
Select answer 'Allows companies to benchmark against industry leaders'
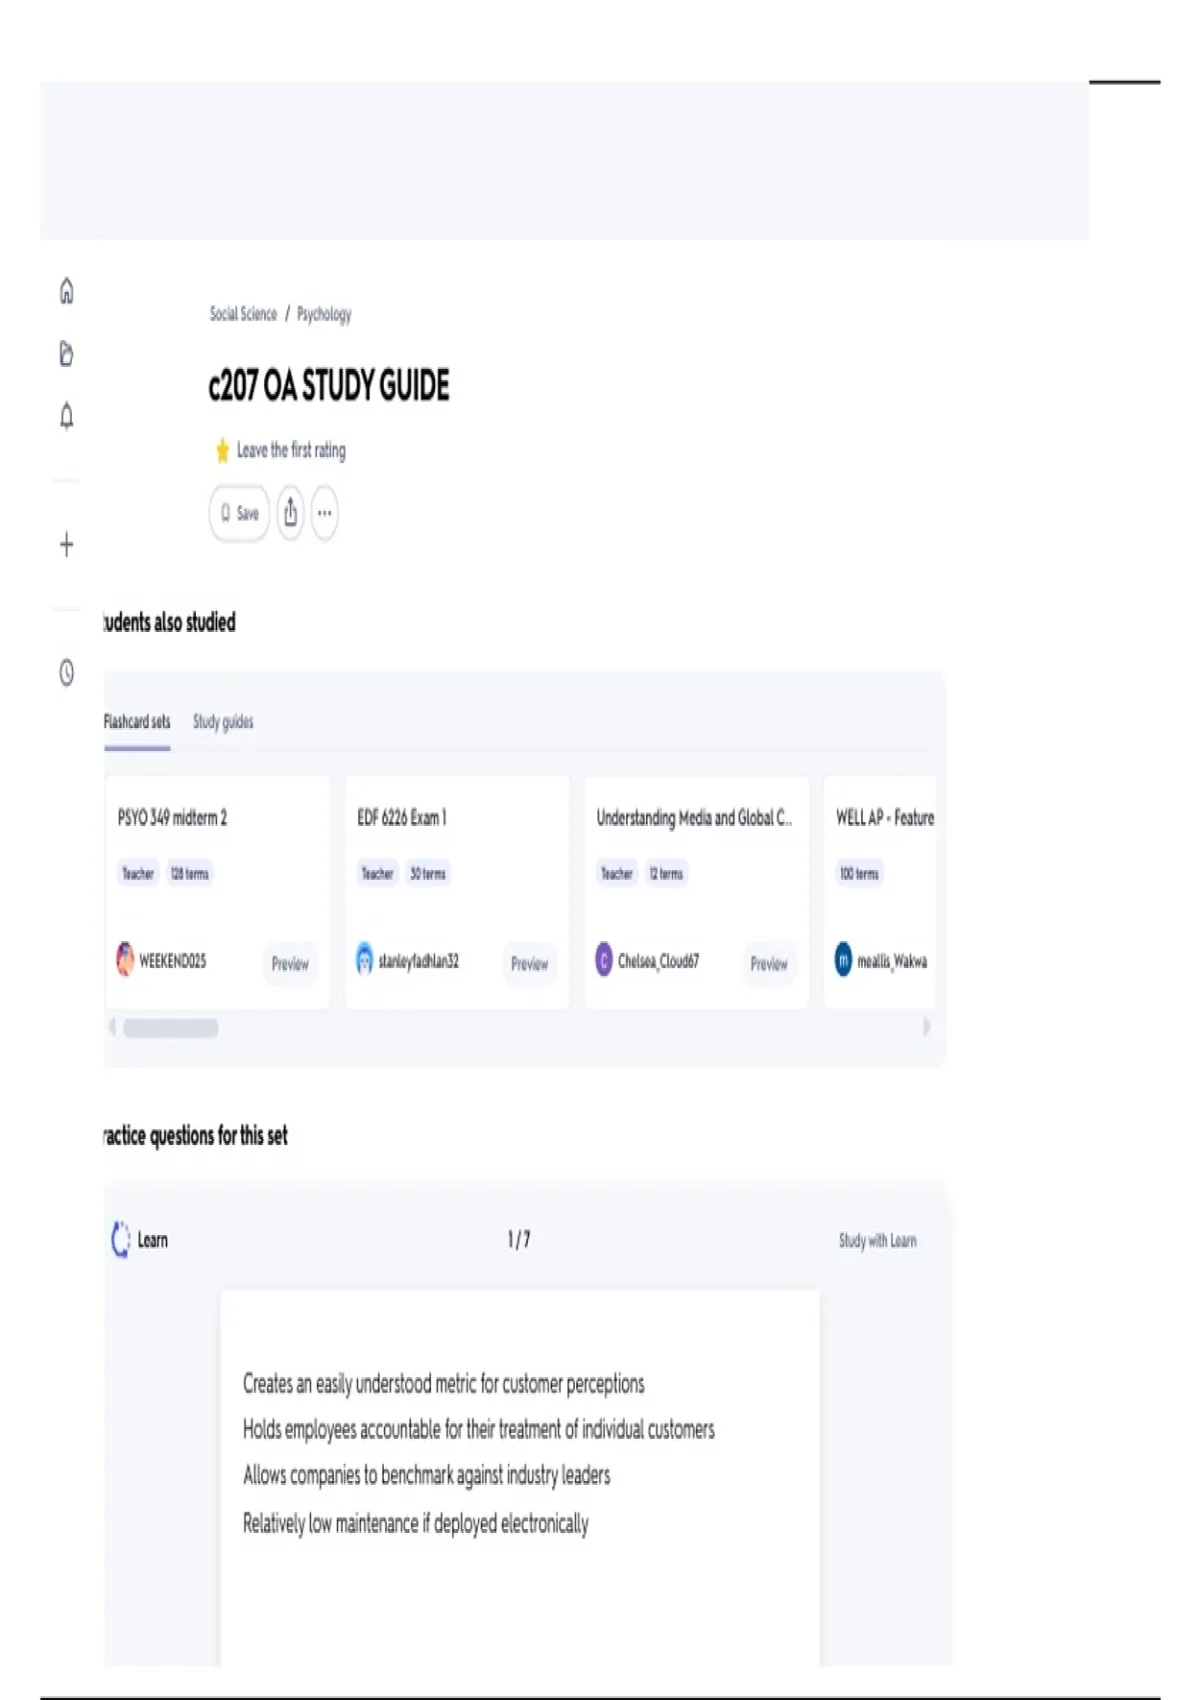[426, 1476]
